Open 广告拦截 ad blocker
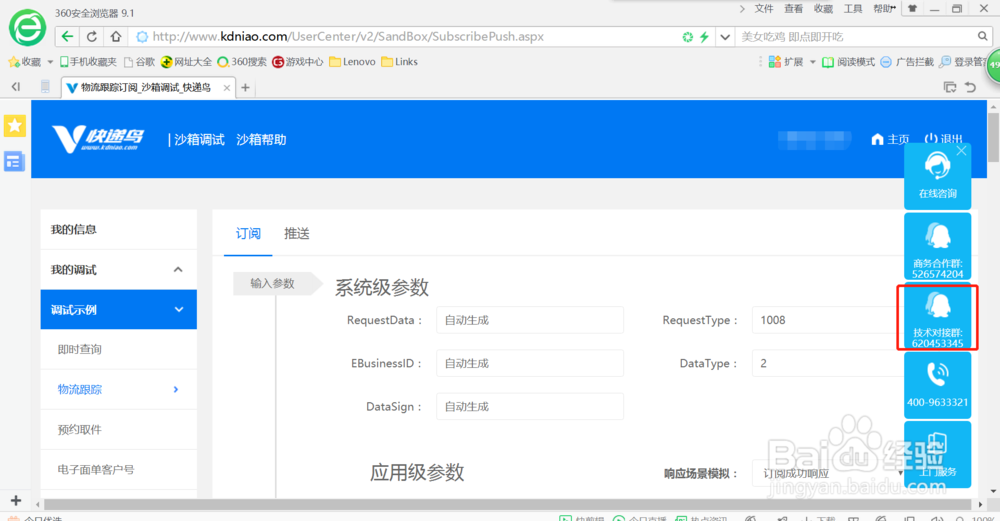The image size is (1000, 521). (907, 62)
